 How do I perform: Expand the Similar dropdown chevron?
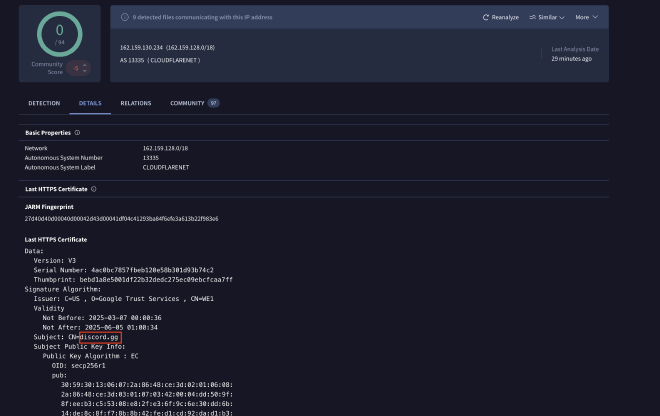point(562,17)
